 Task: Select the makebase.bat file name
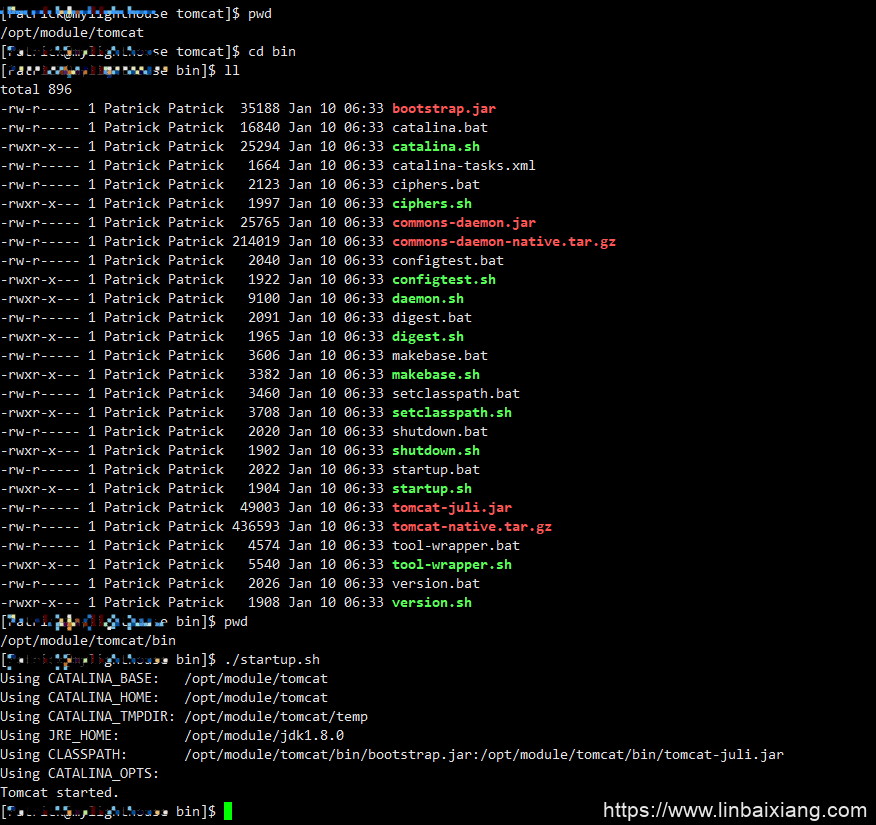point(440,355)
